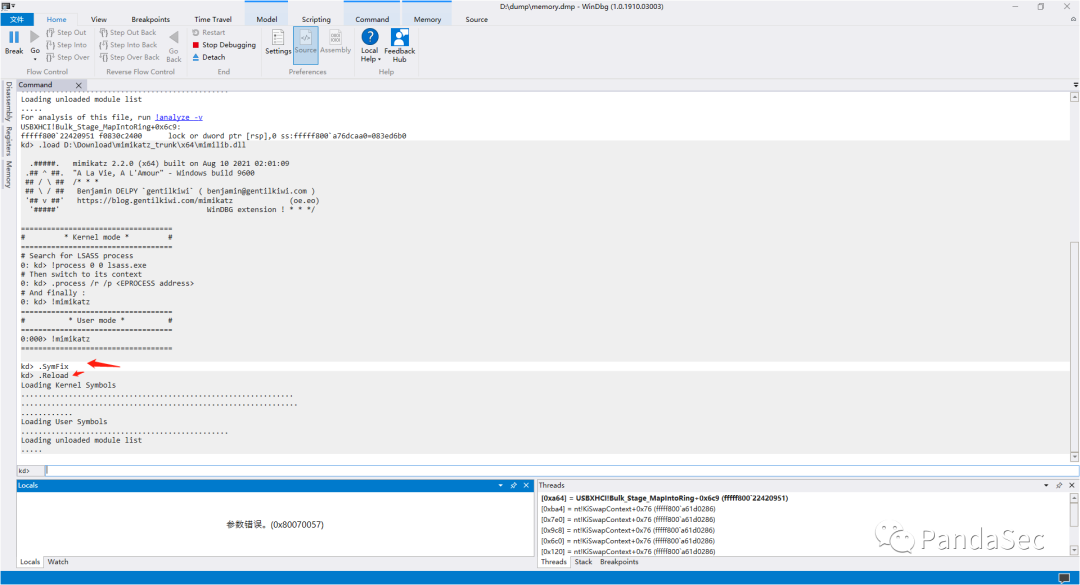The image size is (1080, 585).
Task: Click Step Out Back
Action: pos(127,32)
